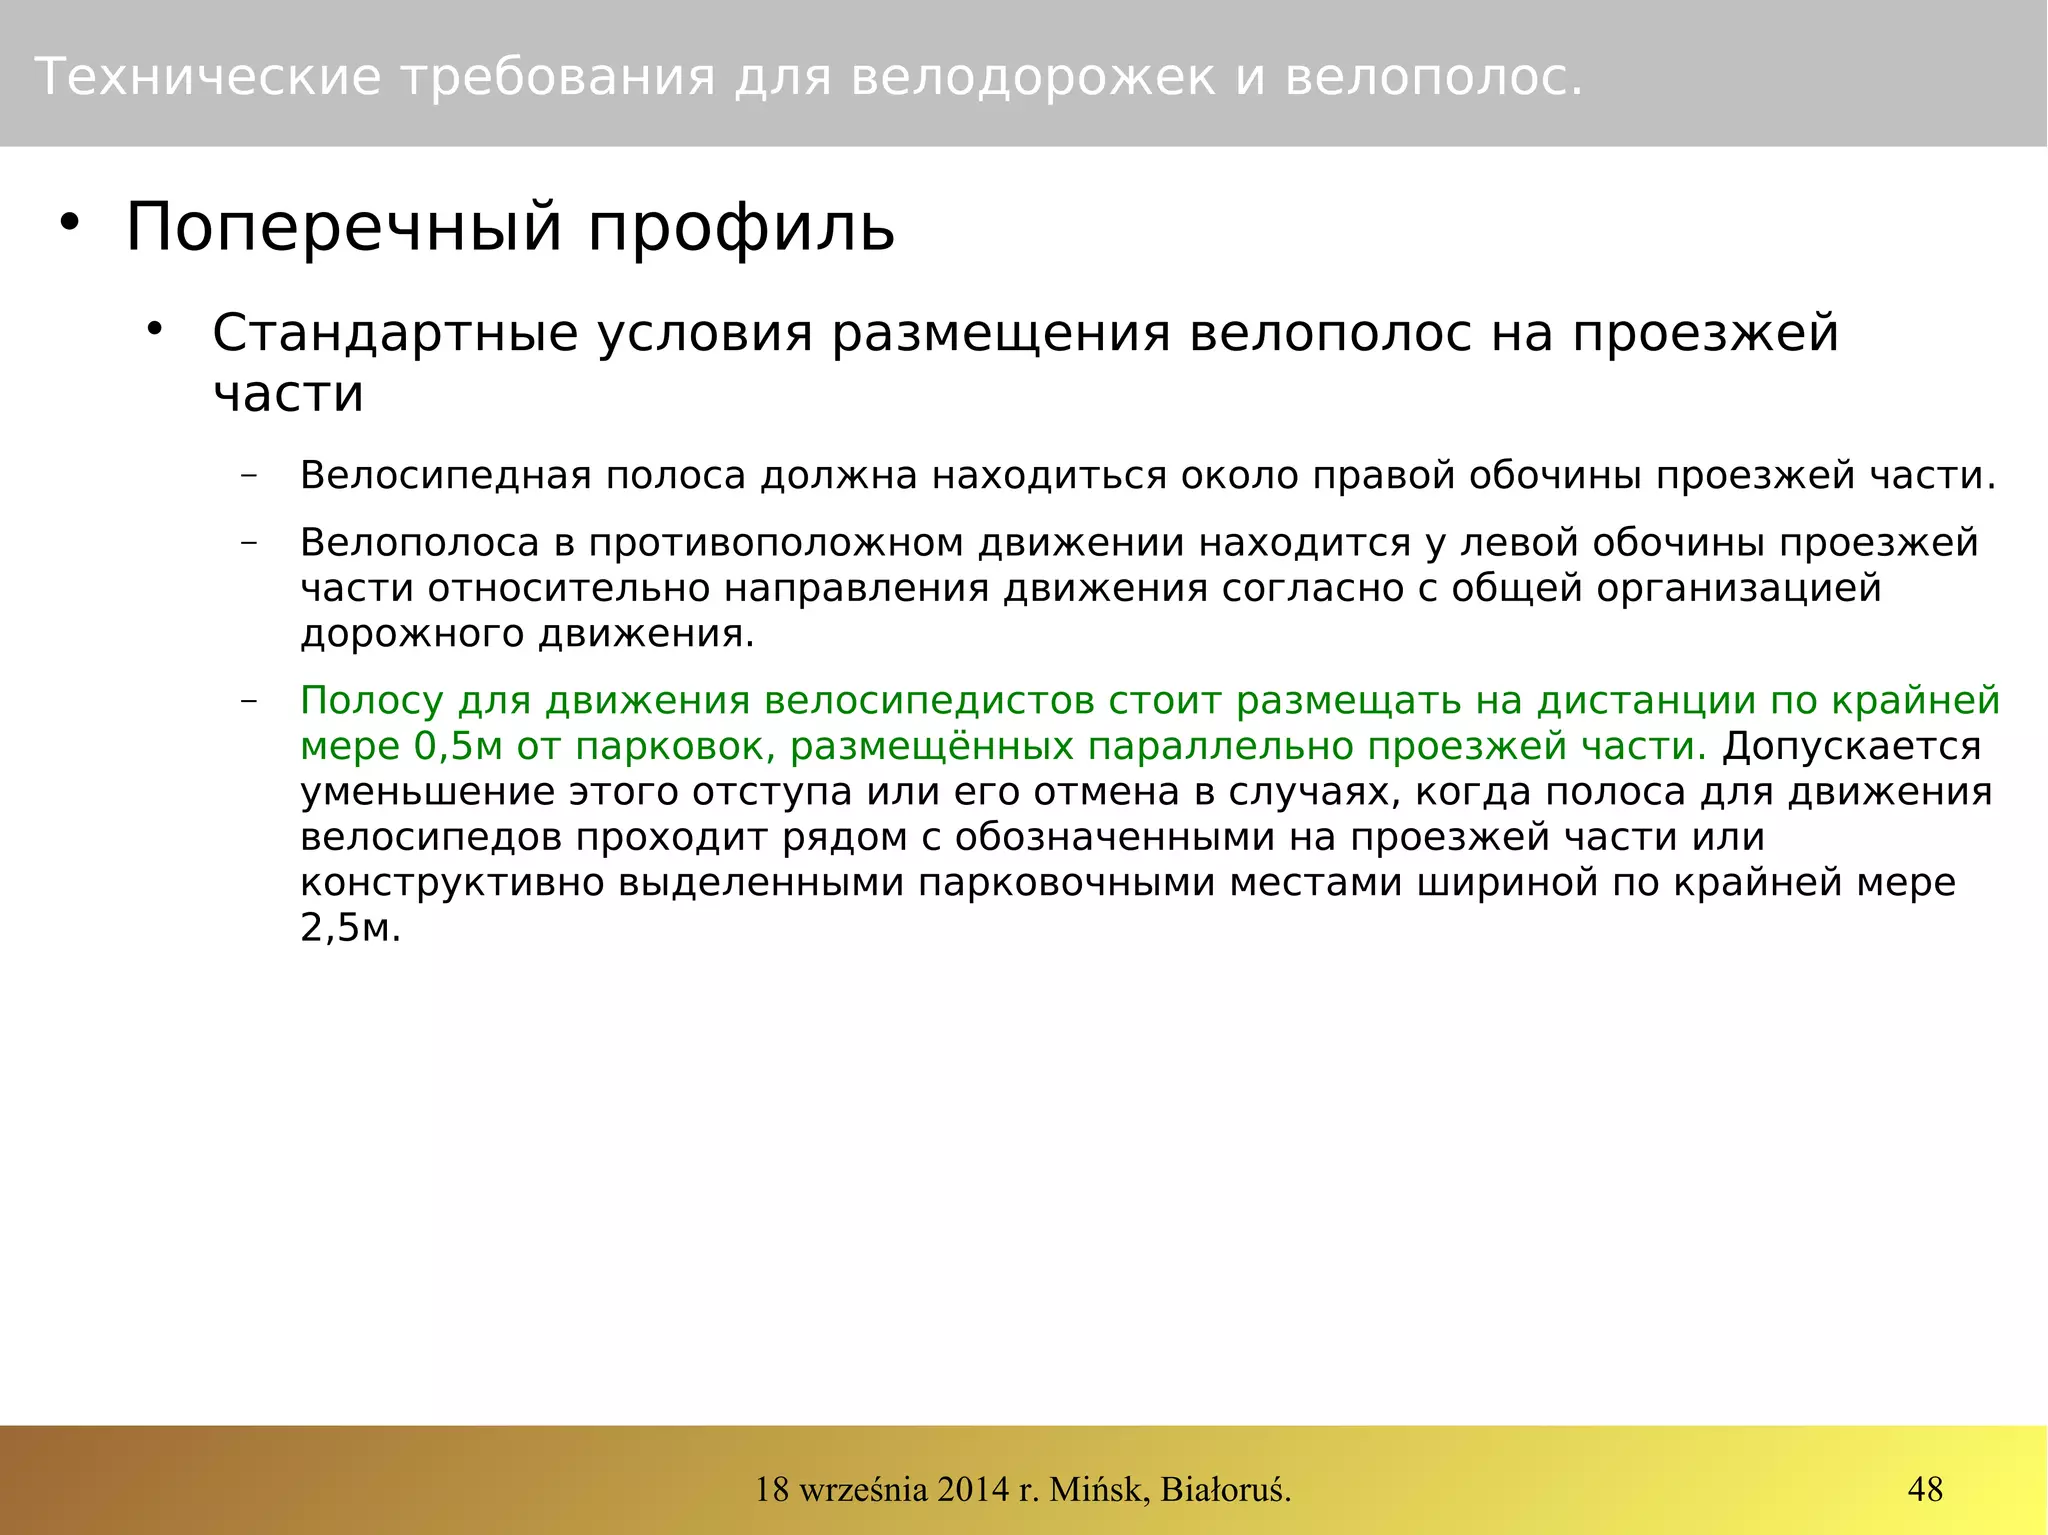
Task: Select the 'Поперечный профиль' heading
Action: point(510,227)
